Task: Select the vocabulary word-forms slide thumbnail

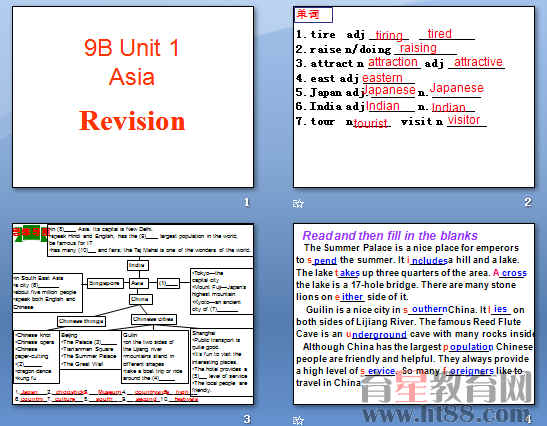Action: tap(414, 97)
